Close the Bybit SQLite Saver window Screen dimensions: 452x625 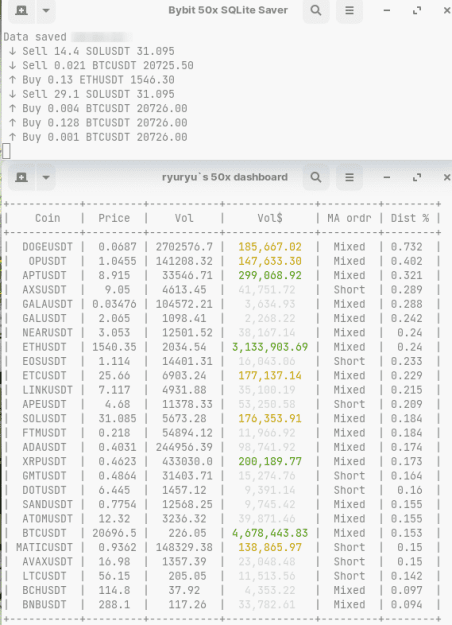point(447,10)
